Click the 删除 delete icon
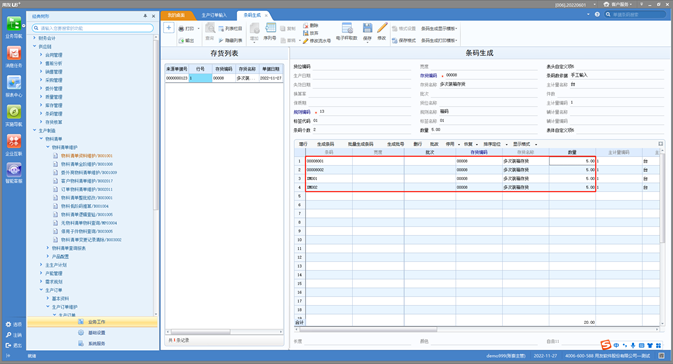This screenshot has width=673, height=364. point(305,26)
